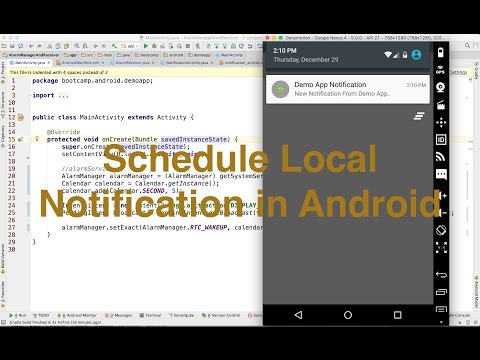
Task: Click the Genymotion remote control arrows icon
Action: 441,122
